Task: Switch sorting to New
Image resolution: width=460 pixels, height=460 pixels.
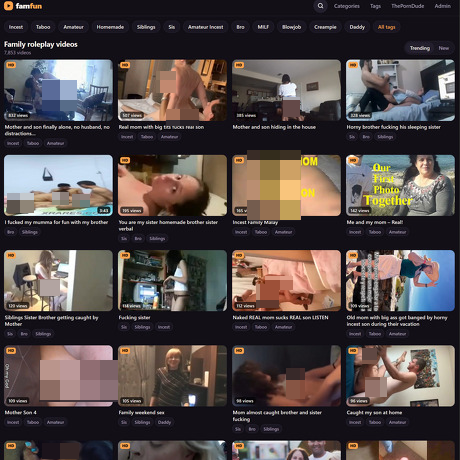Action: [x=443, y=48]
